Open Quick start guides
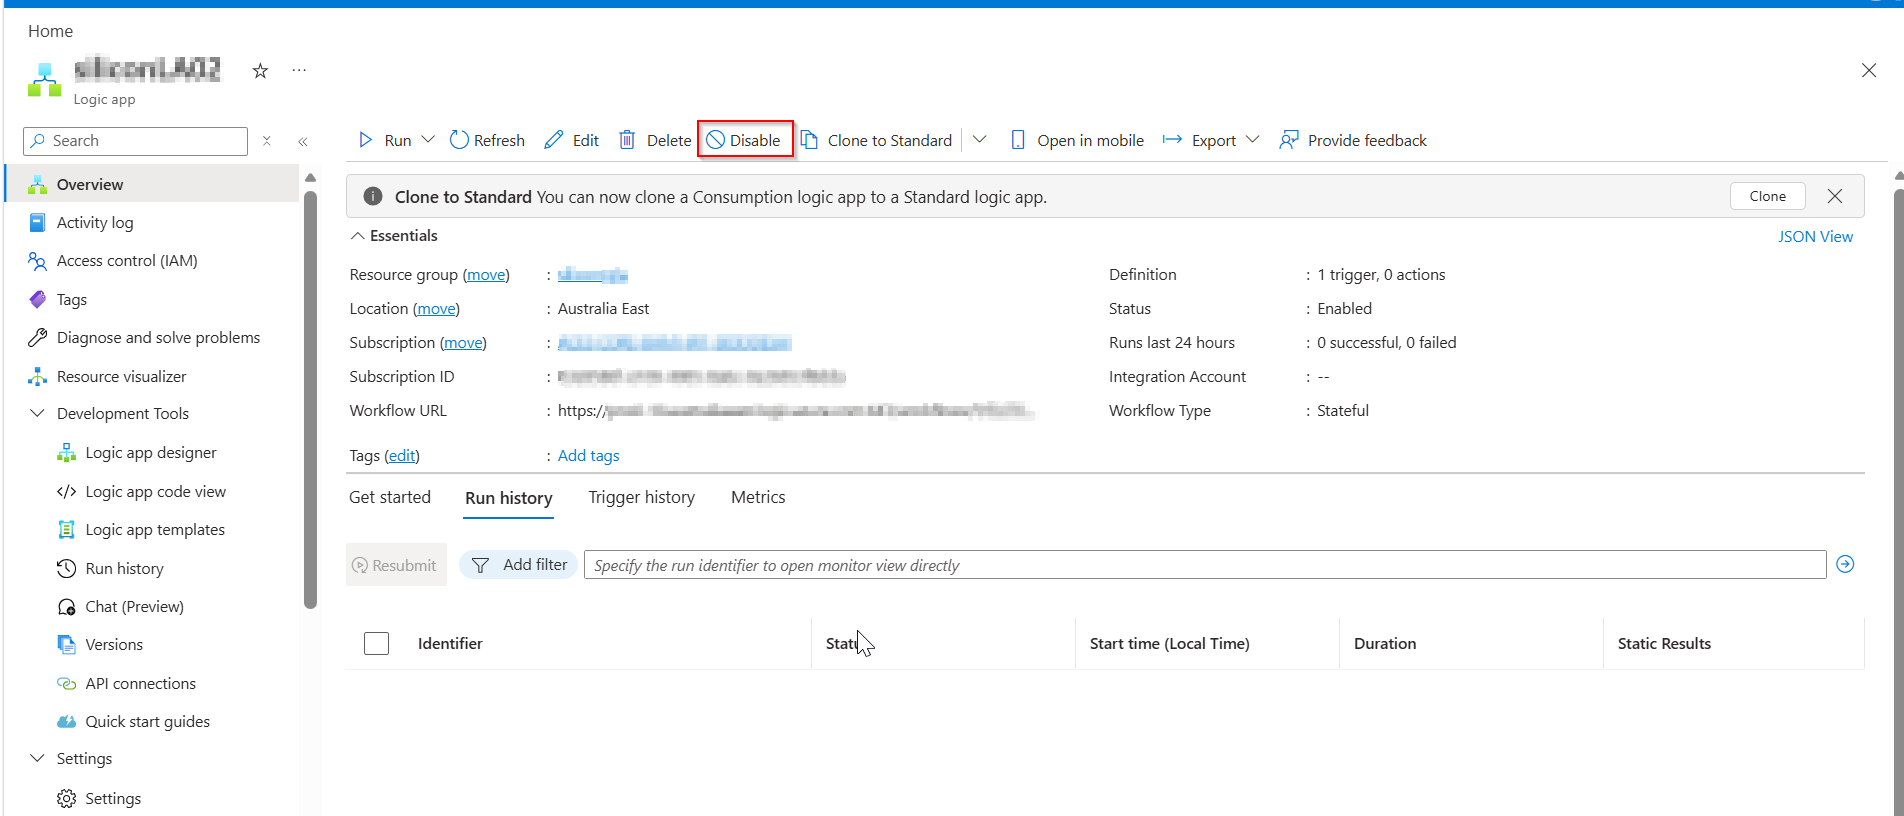1904x816 pixels. [x=147, y=721]
